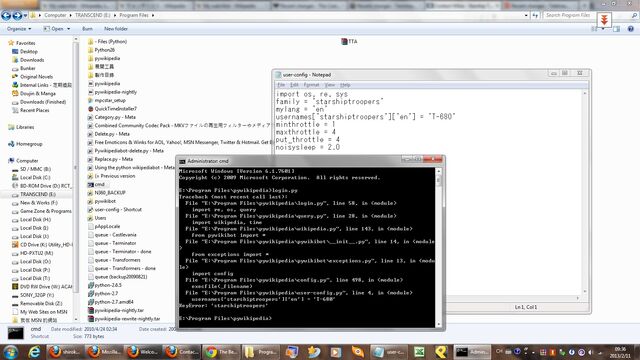Click the Program Files Explorer taskbar button

point(262,352)
